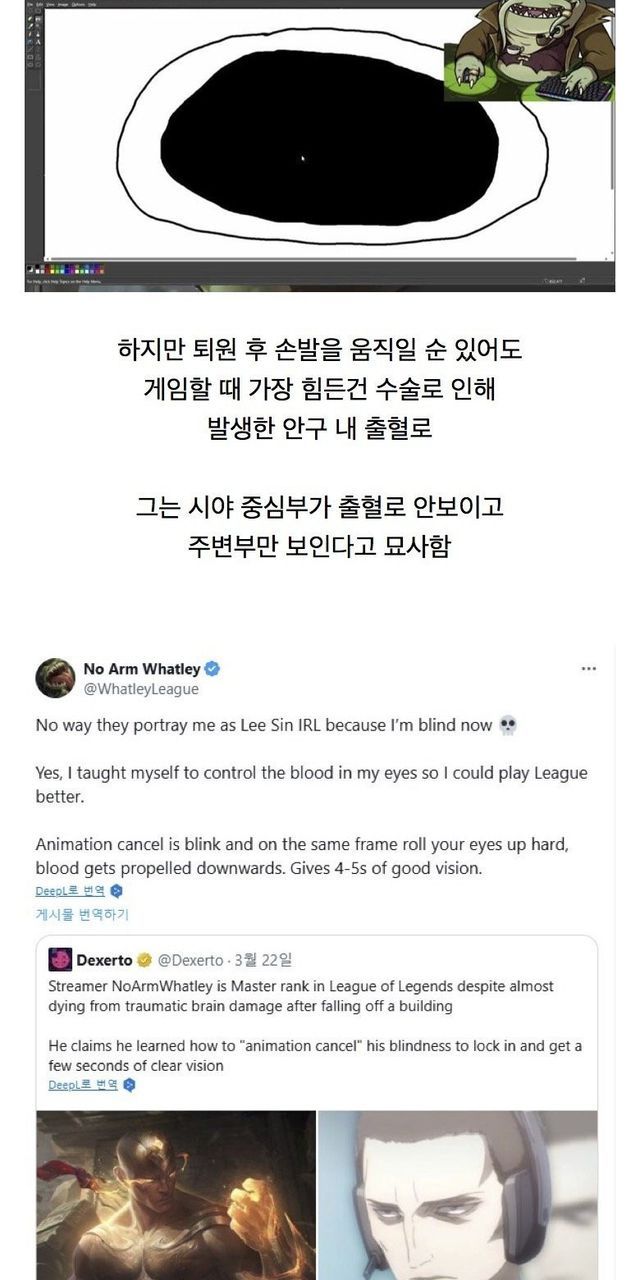Click the streamer's troll avatar webcam overlay

click(528, 50)
